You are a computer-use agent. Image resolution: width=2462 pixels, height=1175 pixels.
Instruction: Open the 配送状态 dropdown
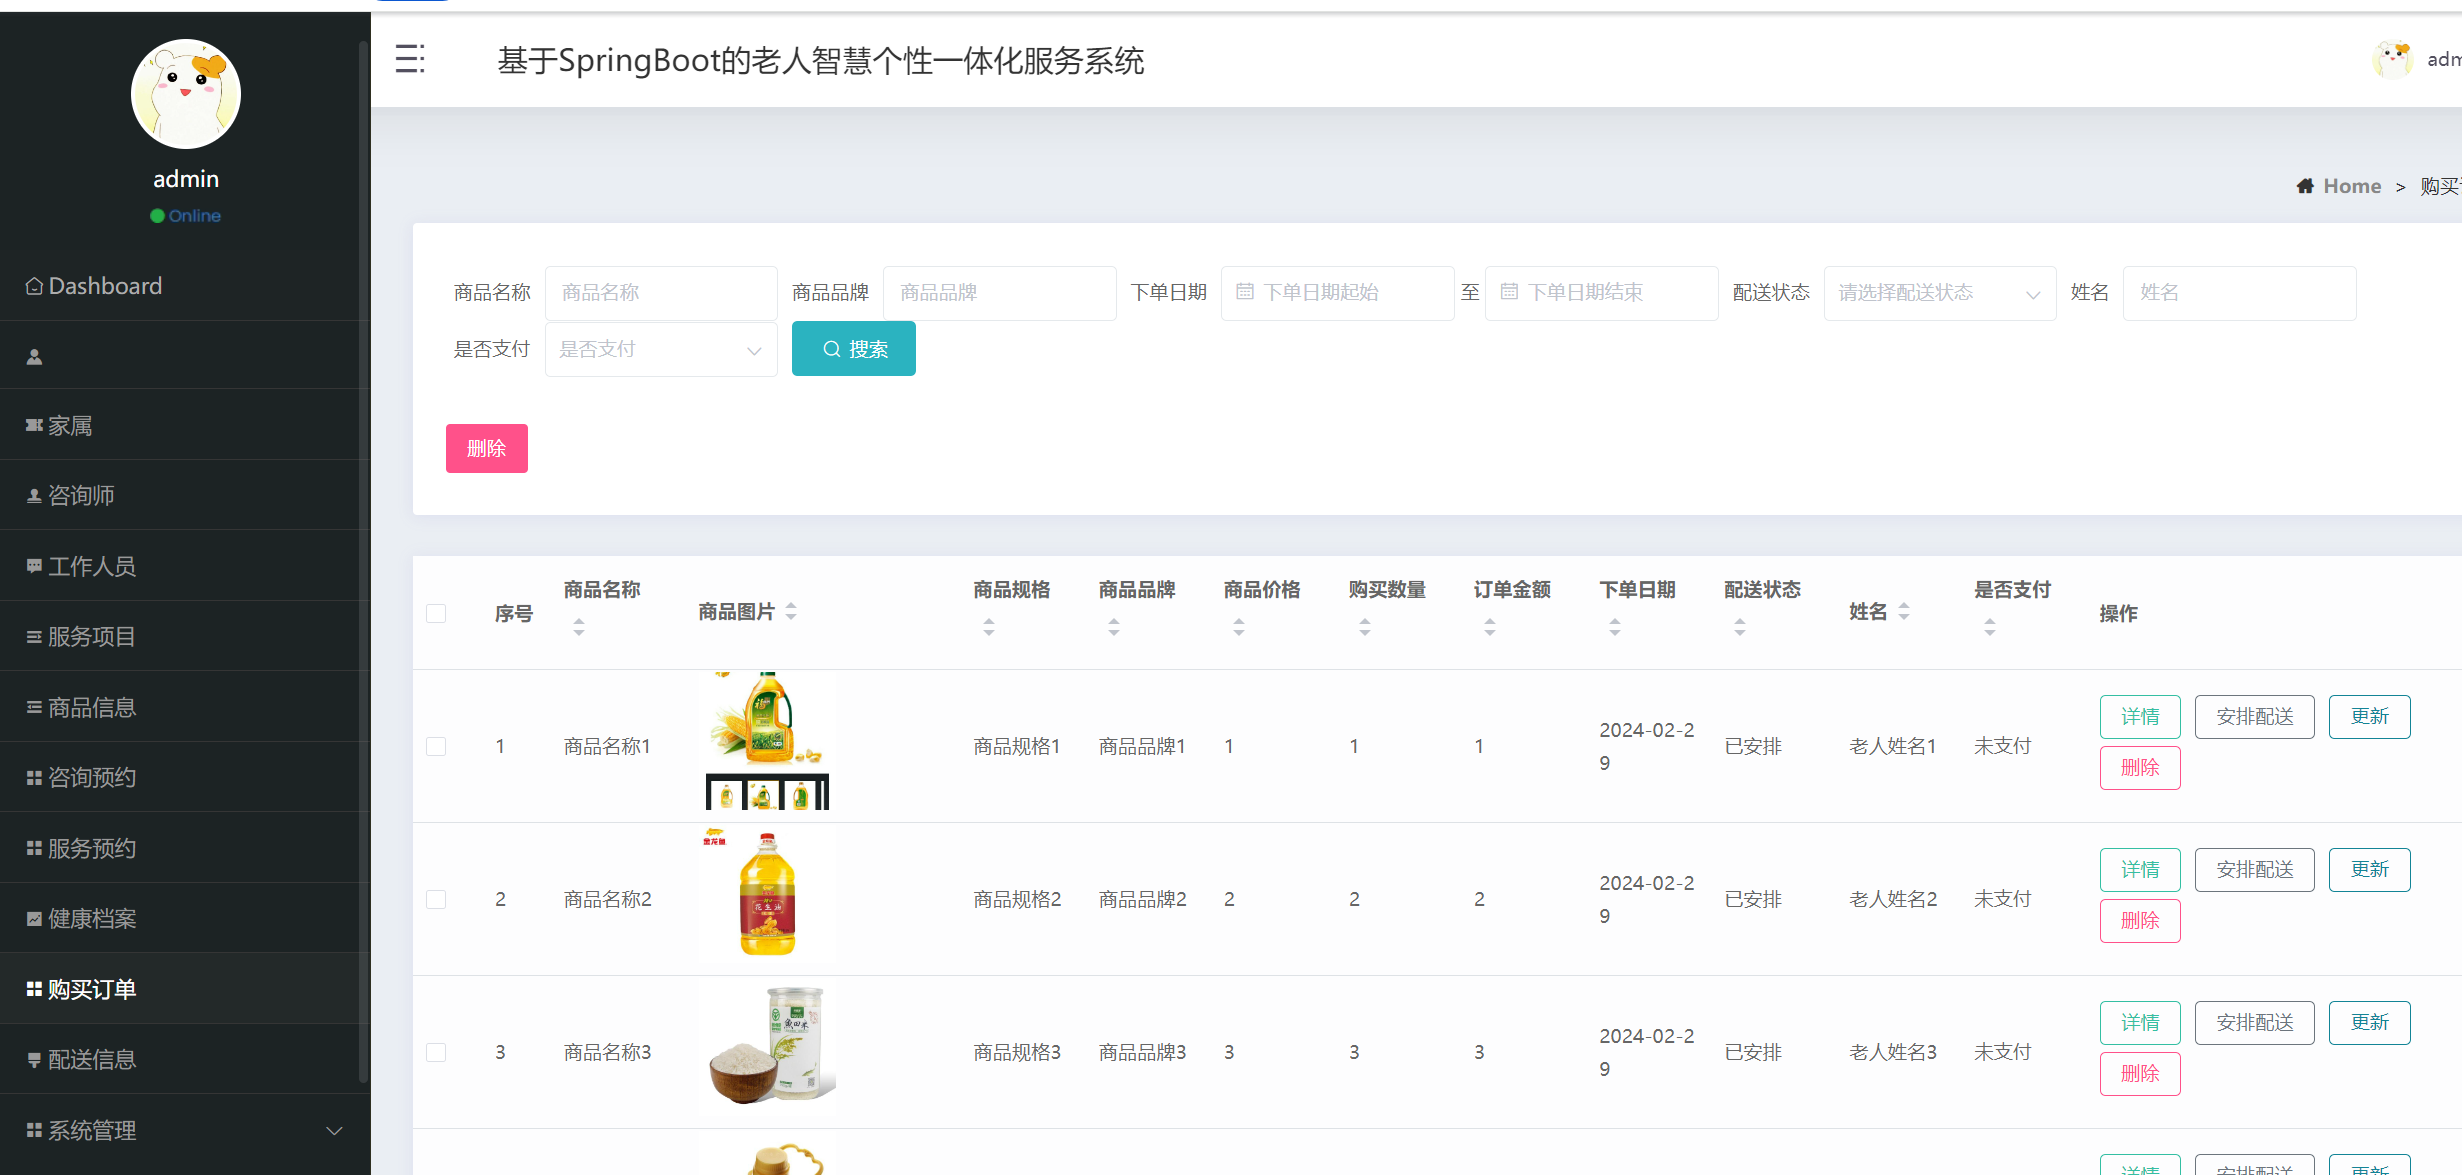1939,293
